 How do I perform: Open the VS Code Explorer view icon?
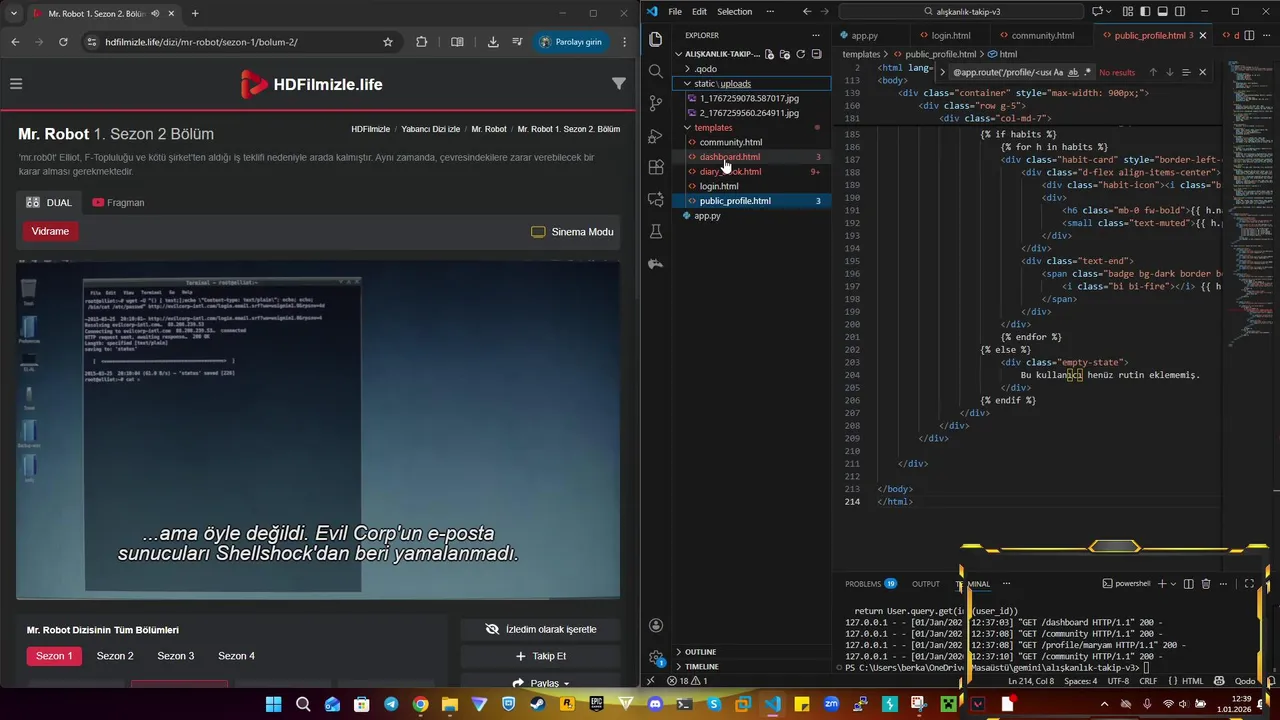(656, 39)
